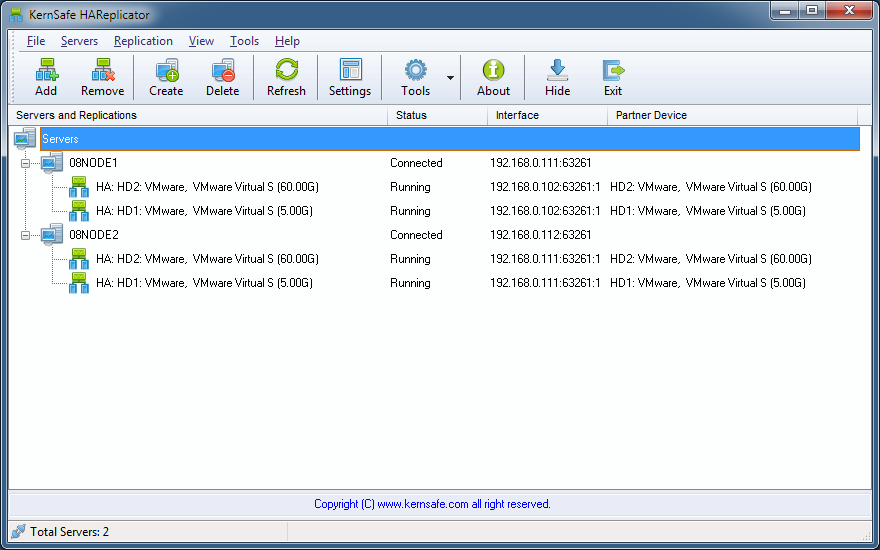Open the View menu
This screenshot has width=880, height=550.
coord(201,41)
